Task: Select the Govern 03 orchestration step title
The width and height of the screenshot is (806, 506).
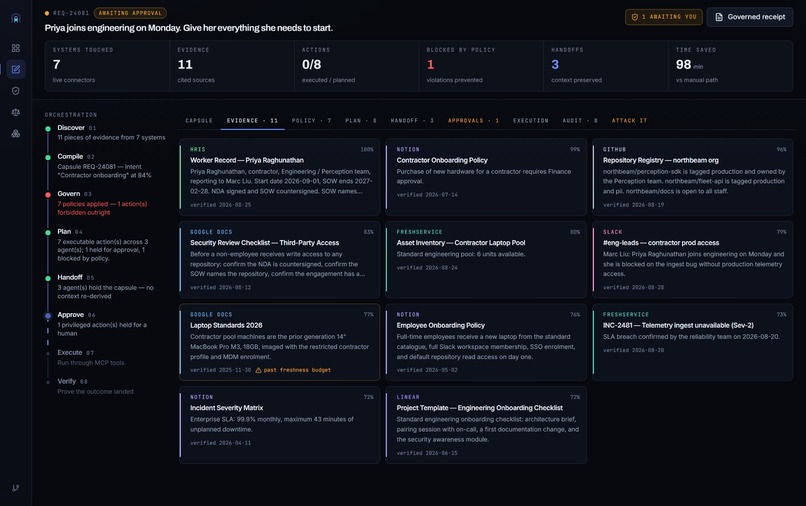Action: (75, 194)
